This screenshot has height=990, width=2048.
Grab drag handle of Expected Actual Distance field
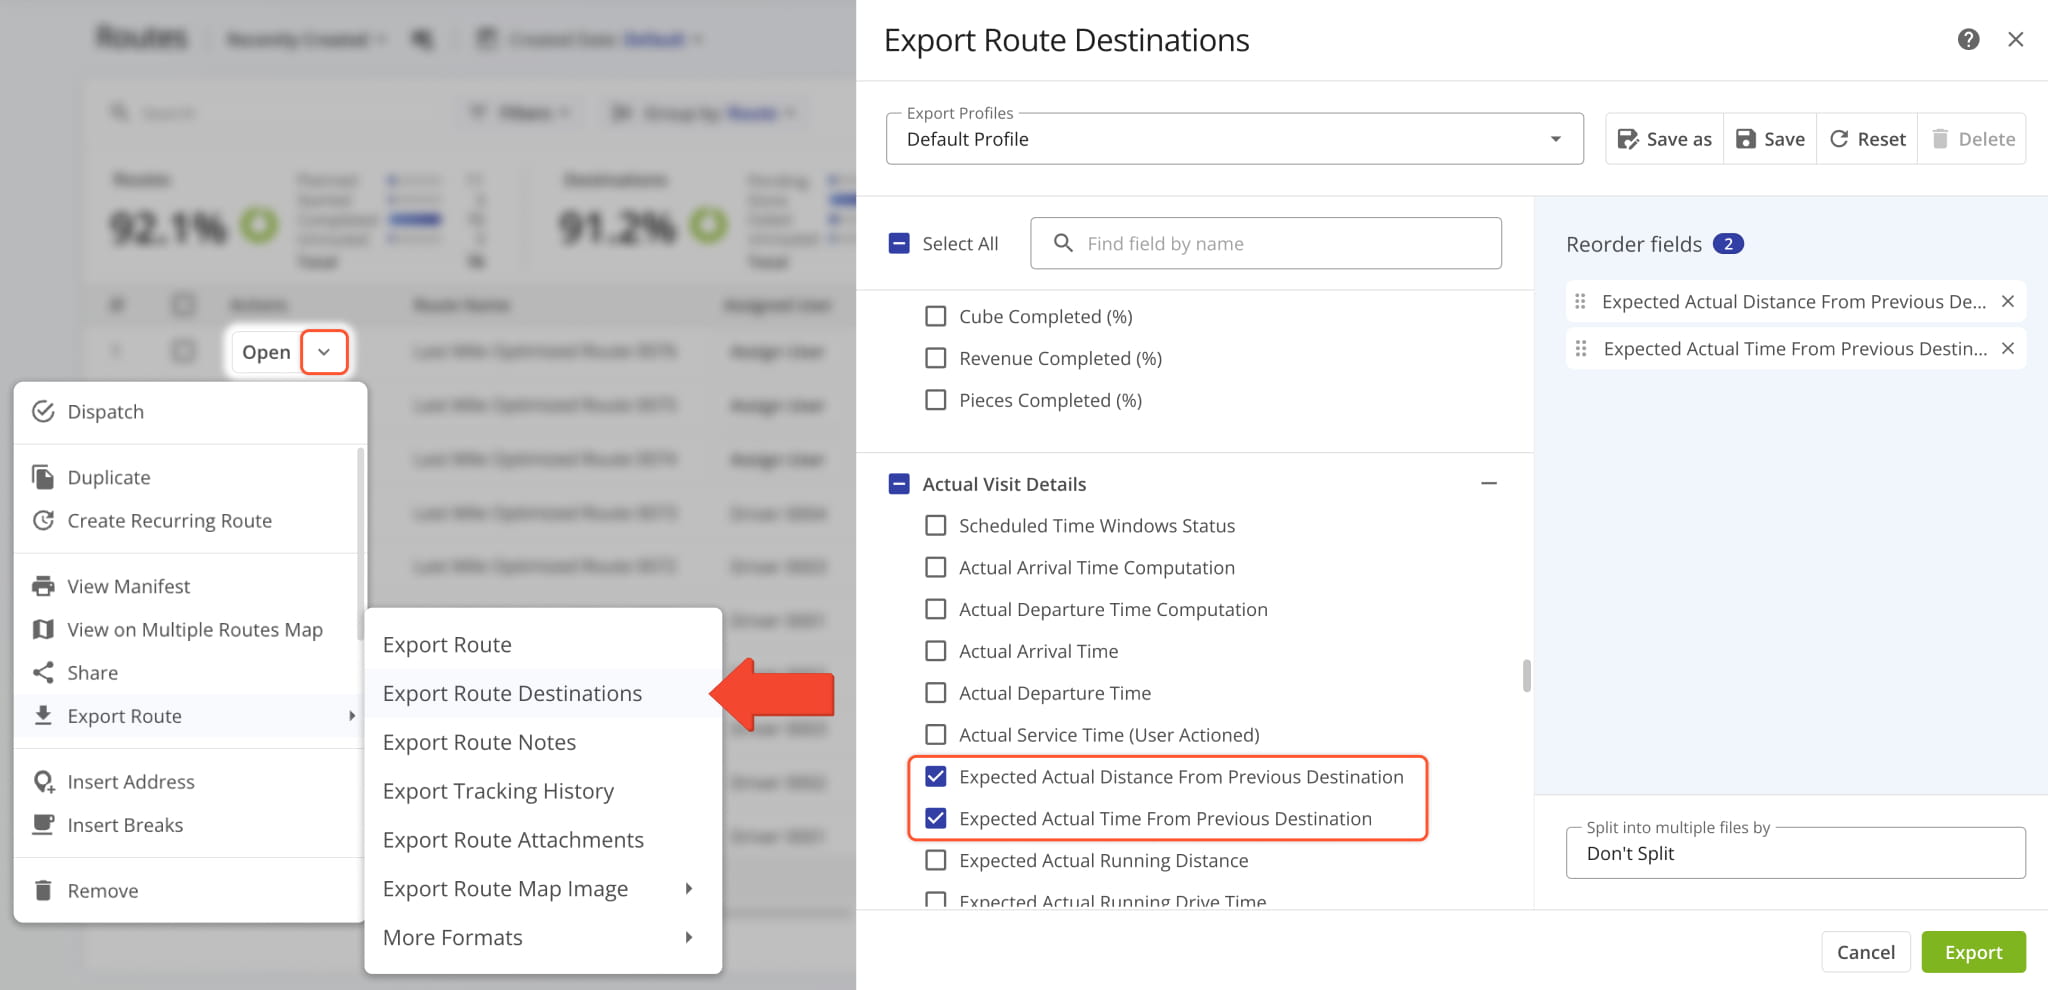tap(1580, 301)
